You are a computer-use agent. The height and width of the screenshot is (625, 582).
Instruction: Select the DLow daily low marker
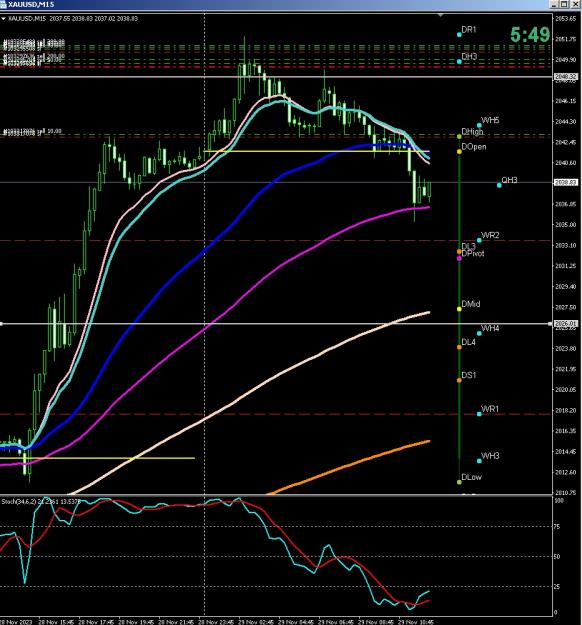pyautogui.click(x=459, y=482)
